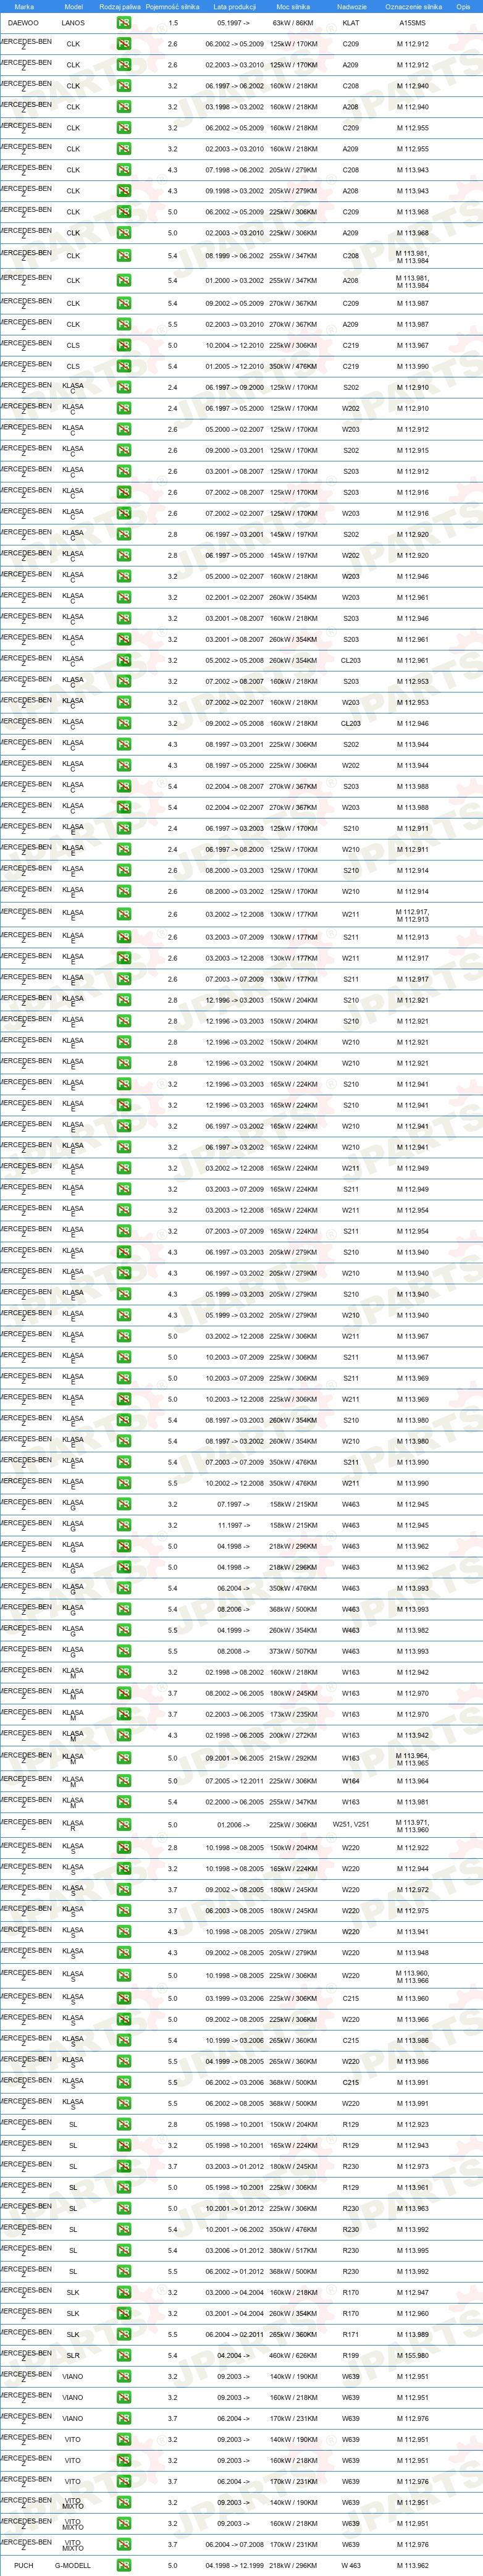
Task: Click the Rodzaj paliwa column header
Action: pyautogui.click(x=120, y=6)
